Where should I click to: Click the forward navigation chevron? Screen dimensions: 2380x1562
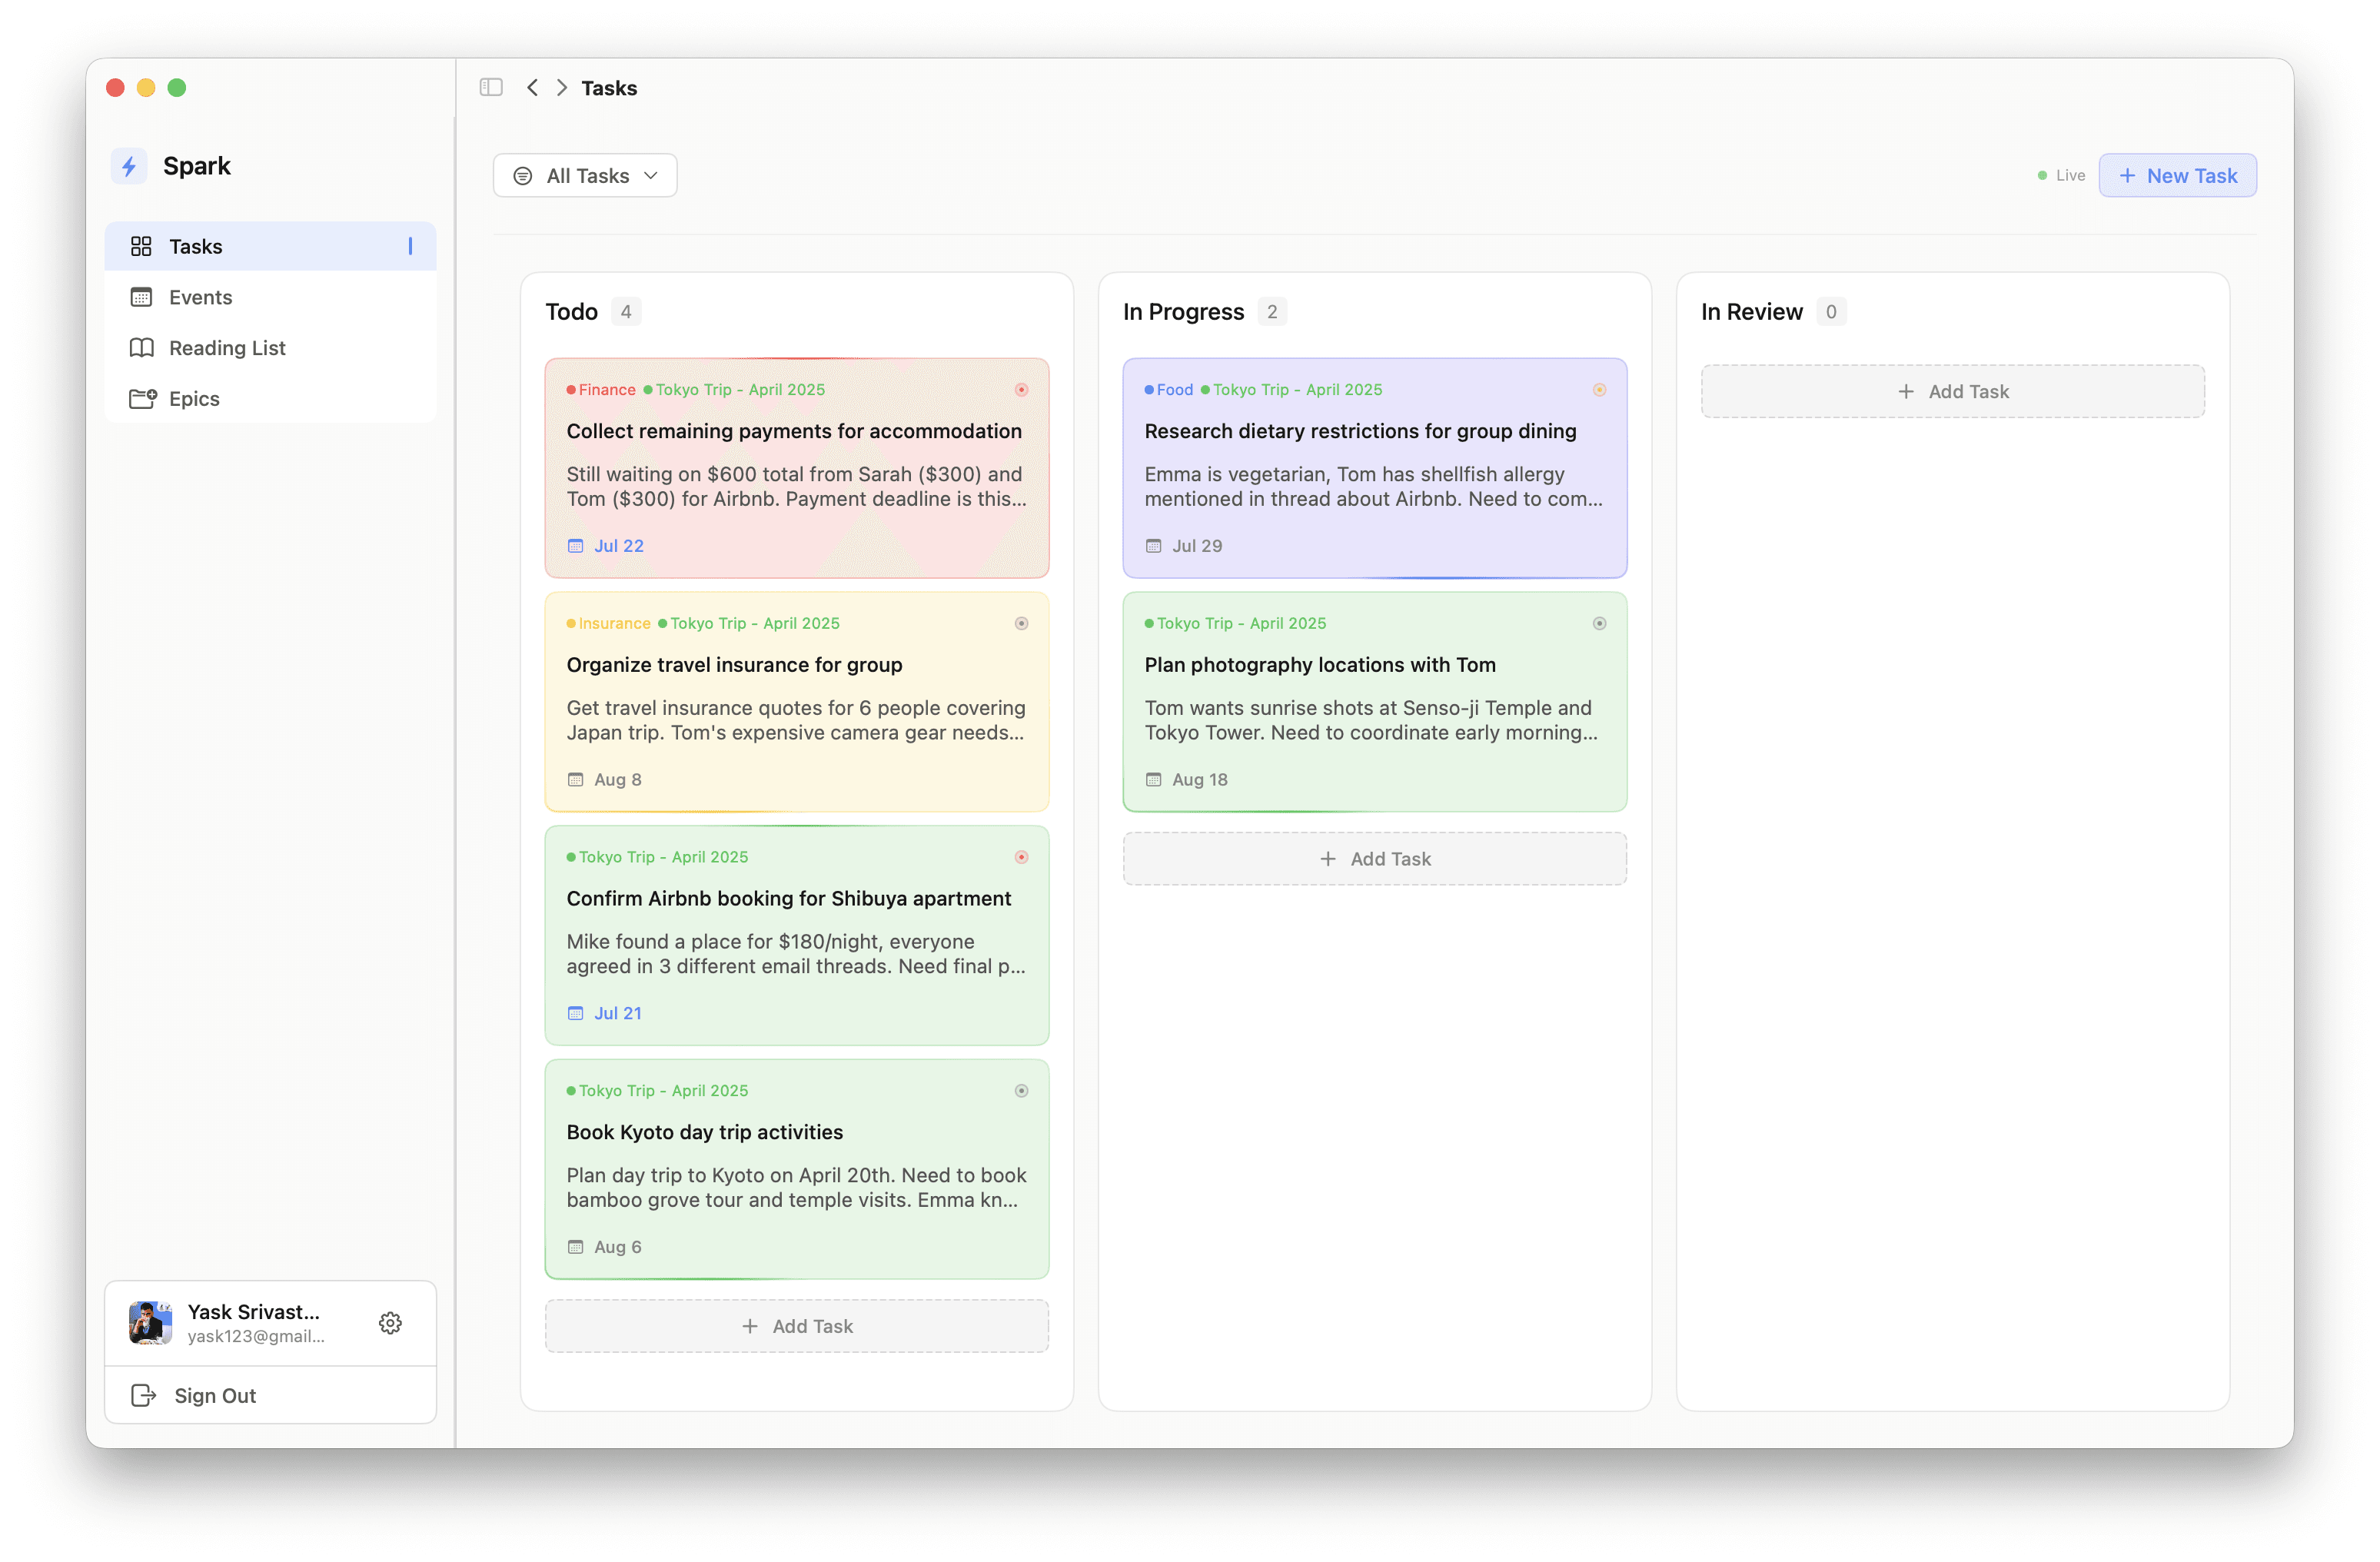pos(562,87)
